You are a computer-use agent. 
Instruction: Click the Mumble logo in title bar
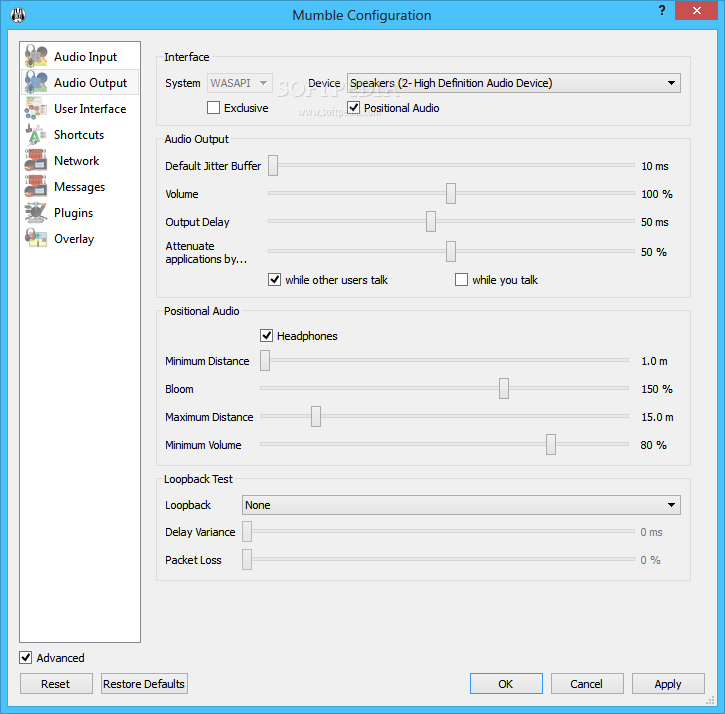[18, 15]
